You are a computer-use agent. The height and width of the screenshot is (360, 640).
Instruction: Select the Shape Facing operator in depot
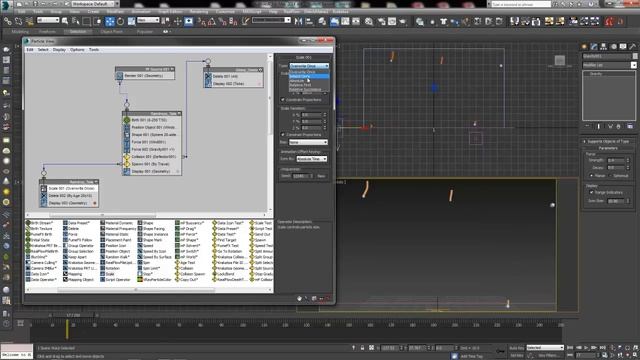click(151, 229)
